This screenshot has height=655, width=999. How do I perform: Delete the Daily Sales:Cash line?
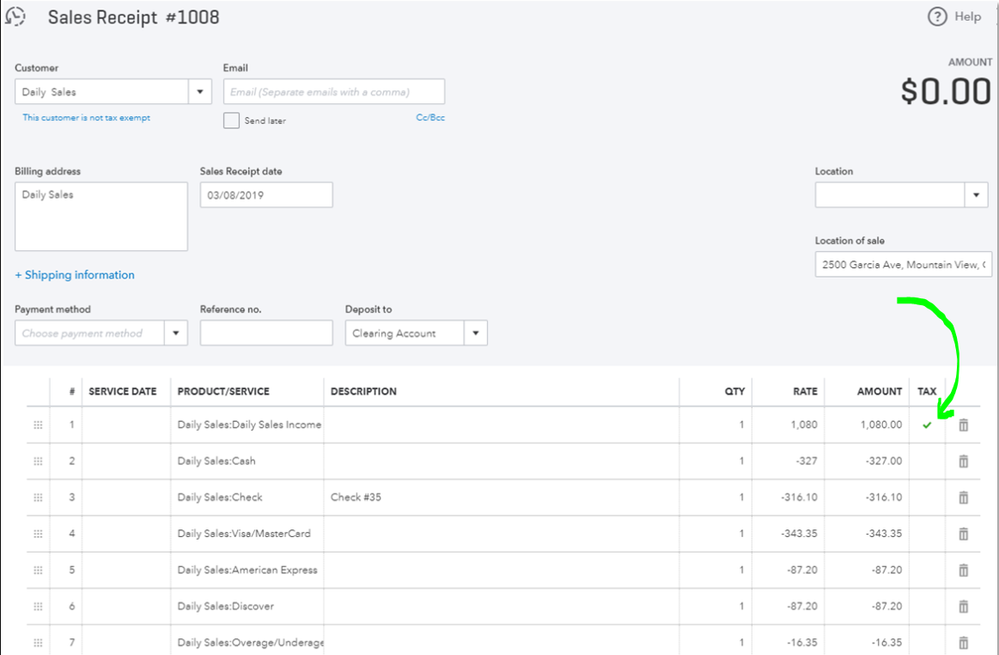click(963, 461)
